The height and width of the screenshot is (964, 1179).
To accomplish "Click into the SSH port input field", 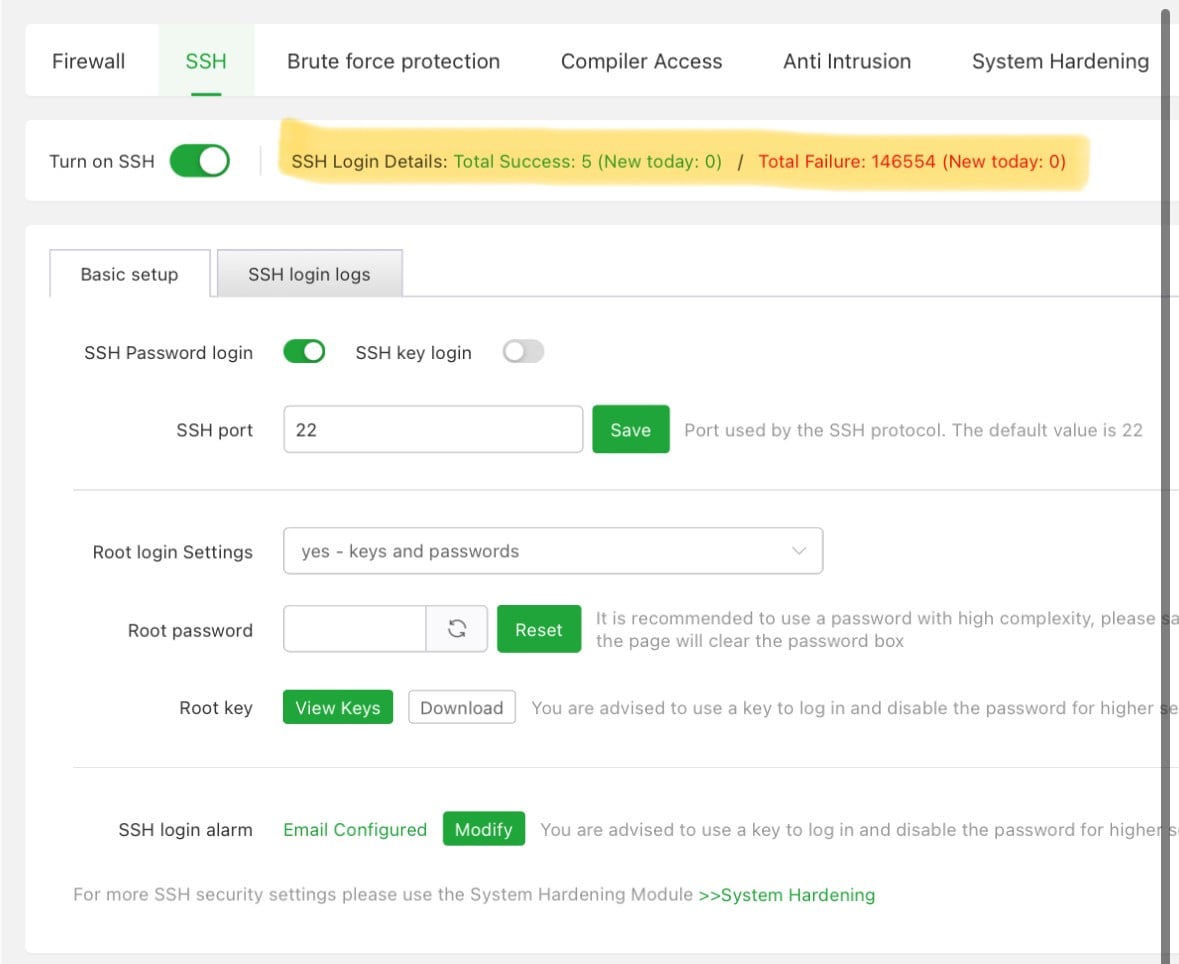I will tap(433, 430).
